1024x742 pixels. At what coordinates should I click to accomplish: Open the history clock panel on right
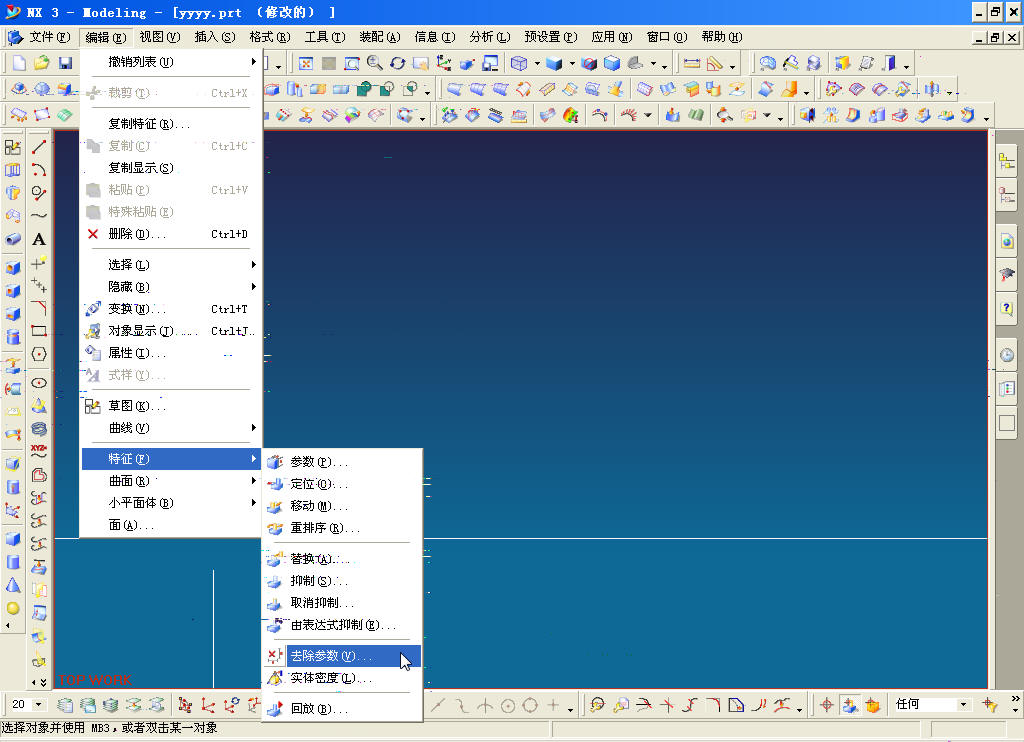pyautogui.click(x=1007, y=355)
